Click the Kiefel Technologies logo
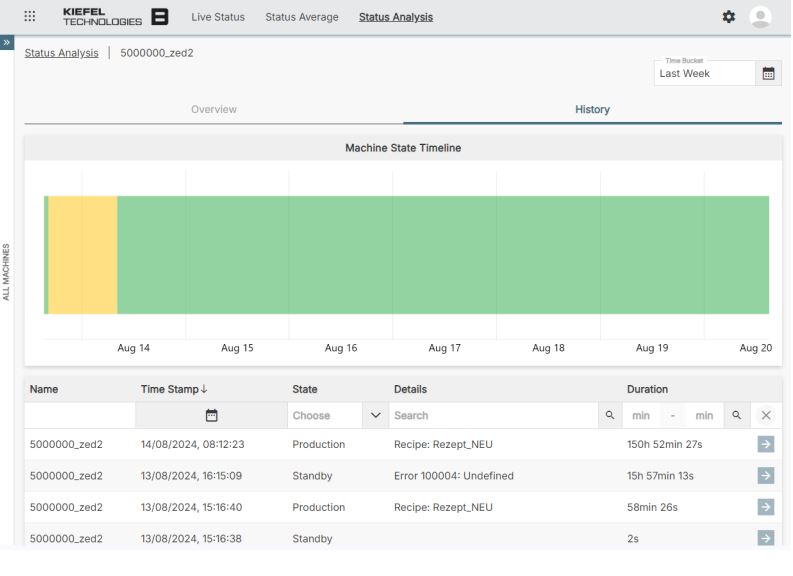Screen dimensions: 793x576 [115, 17]
